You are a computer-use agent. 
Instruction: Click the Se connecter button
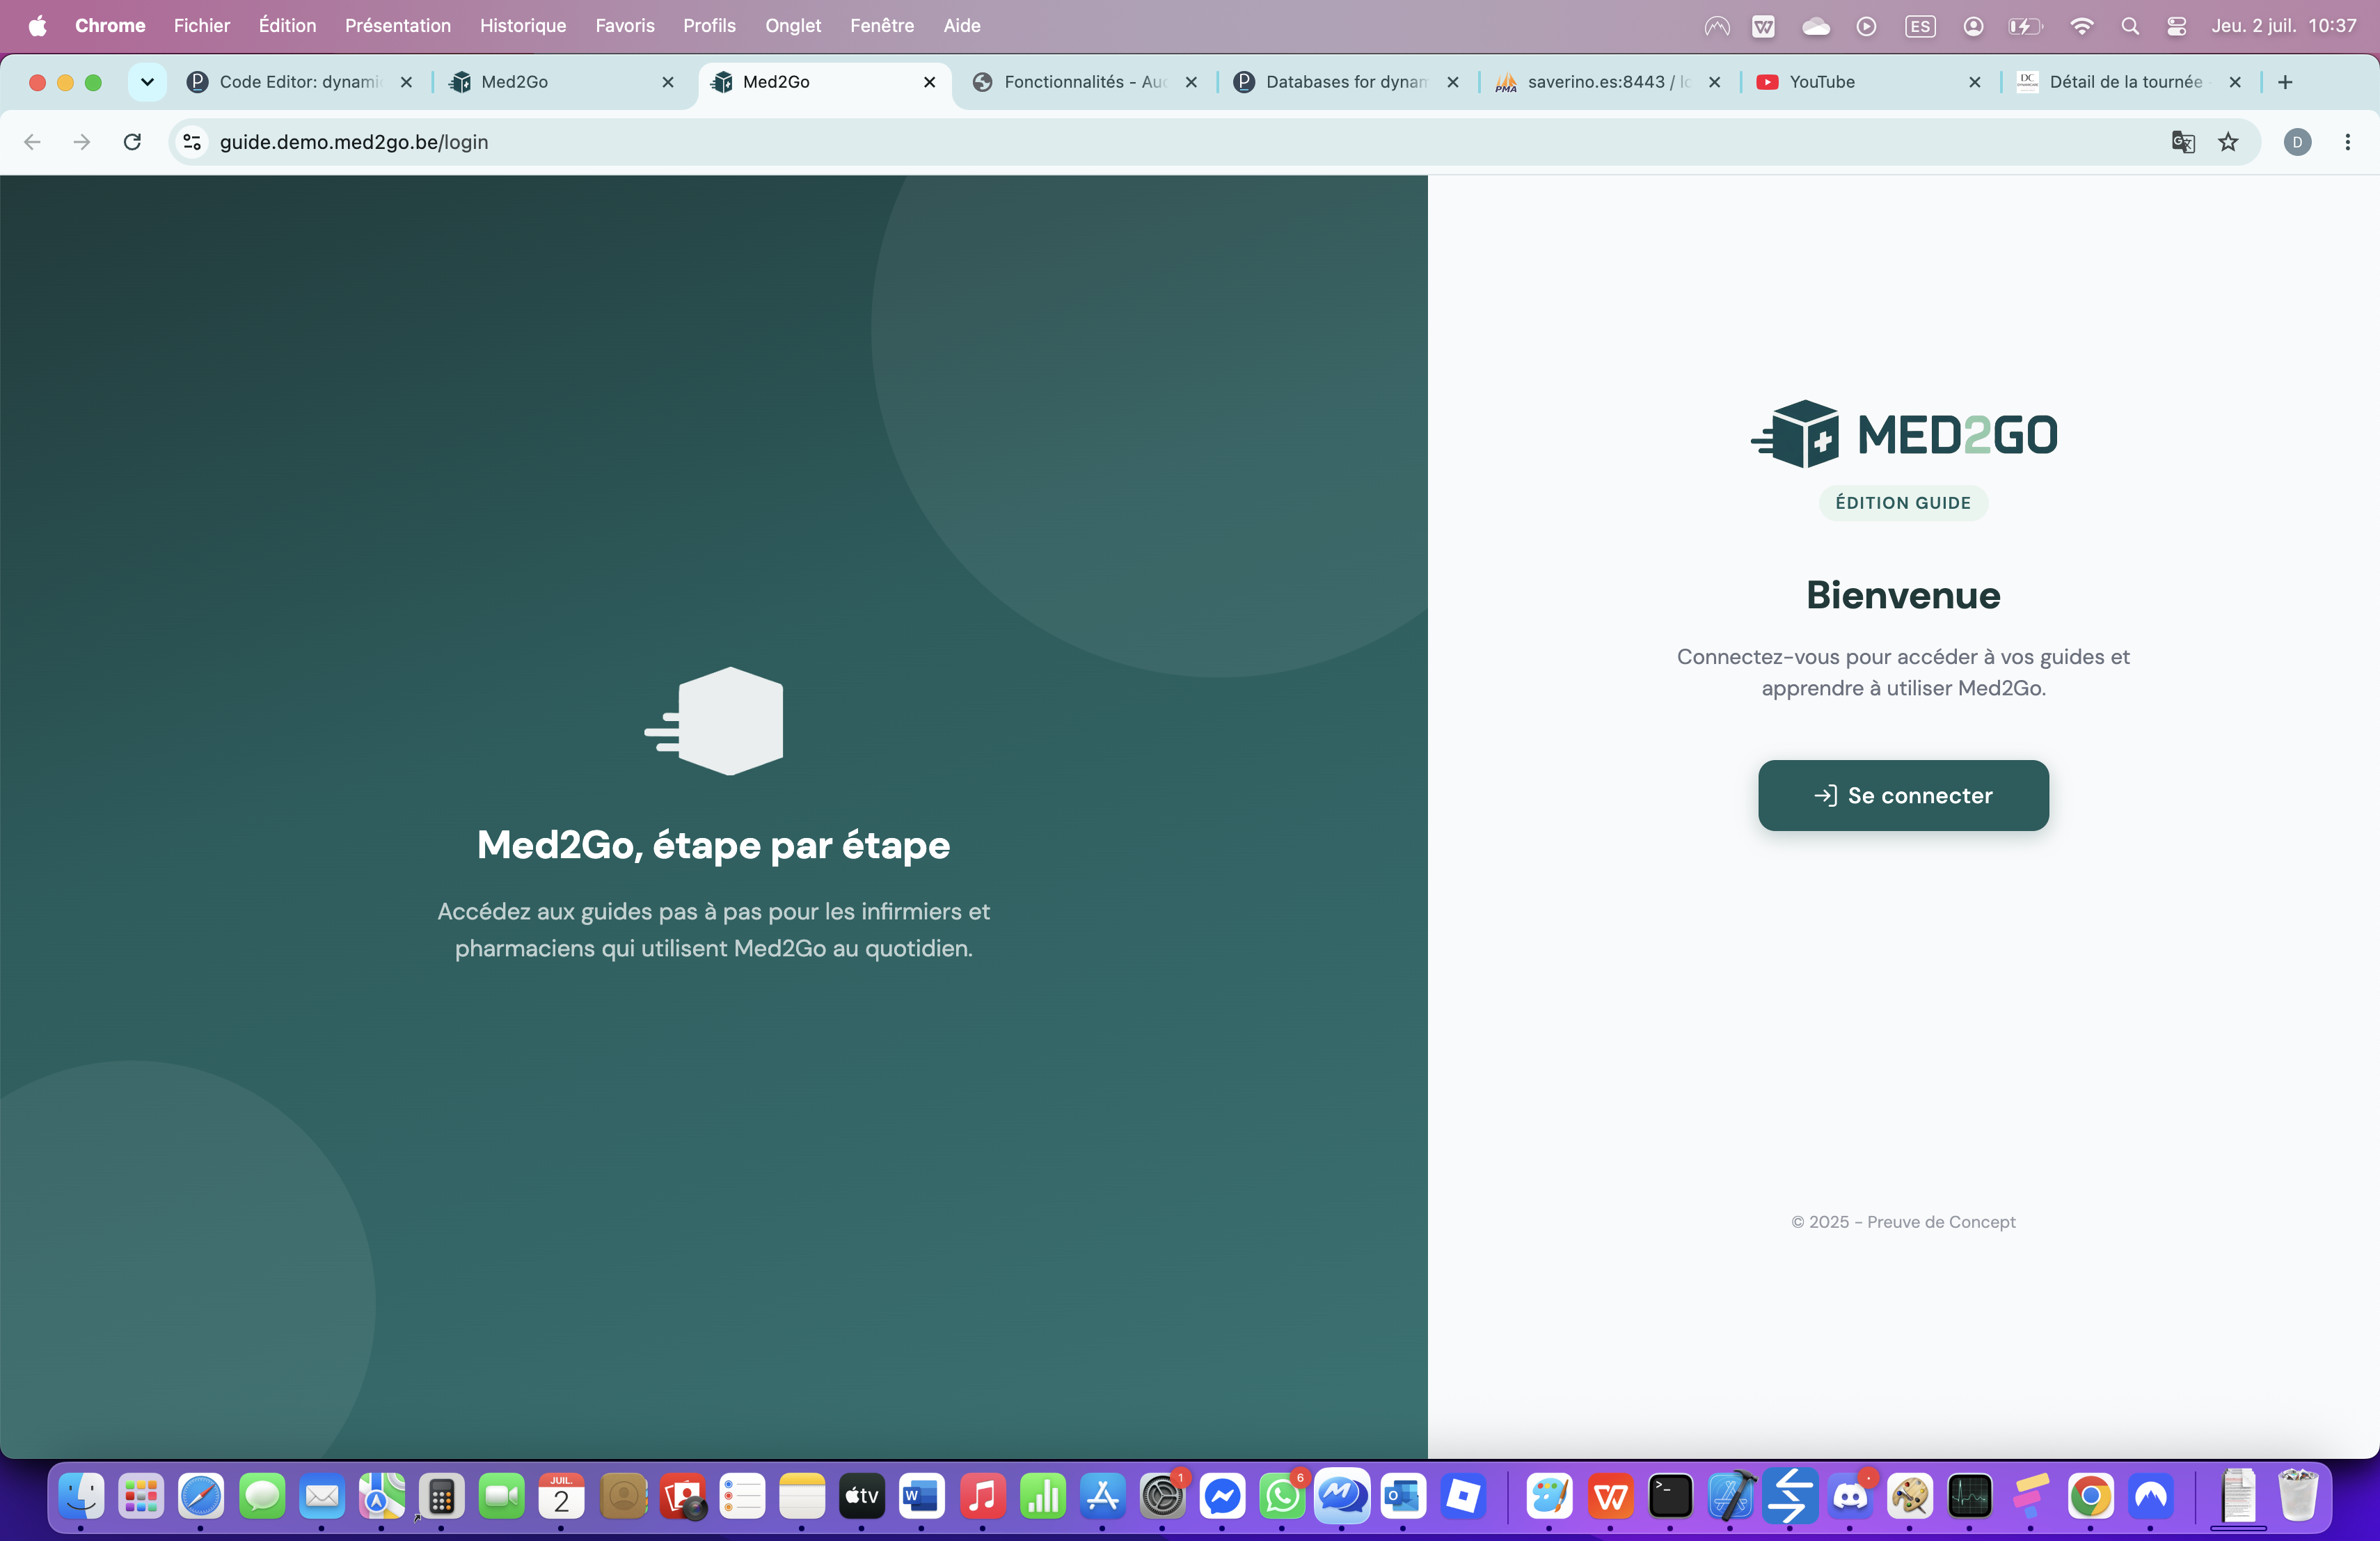pyautogui.click(x=1903, y=795)
